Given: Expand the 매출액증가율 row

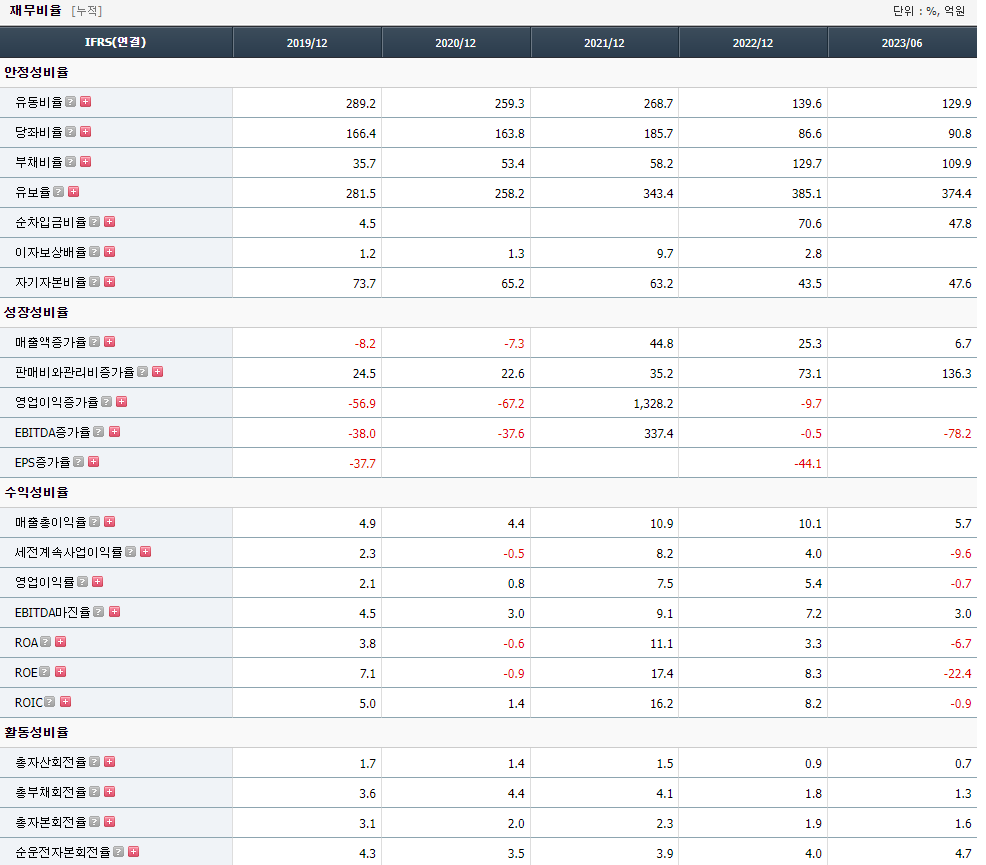Looking at the screenshot, I should (x=109, y=342).
